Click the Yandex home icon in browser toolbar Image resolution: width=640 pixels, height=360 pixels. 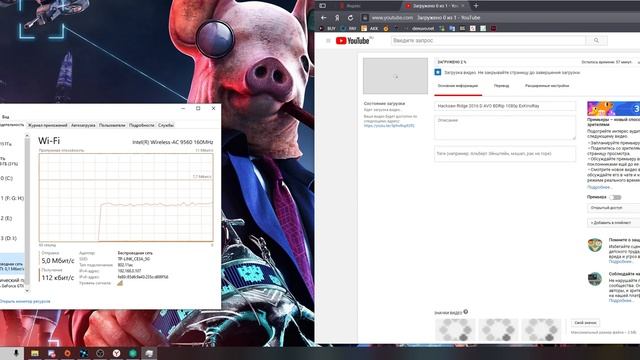click(x=337, y=18)
